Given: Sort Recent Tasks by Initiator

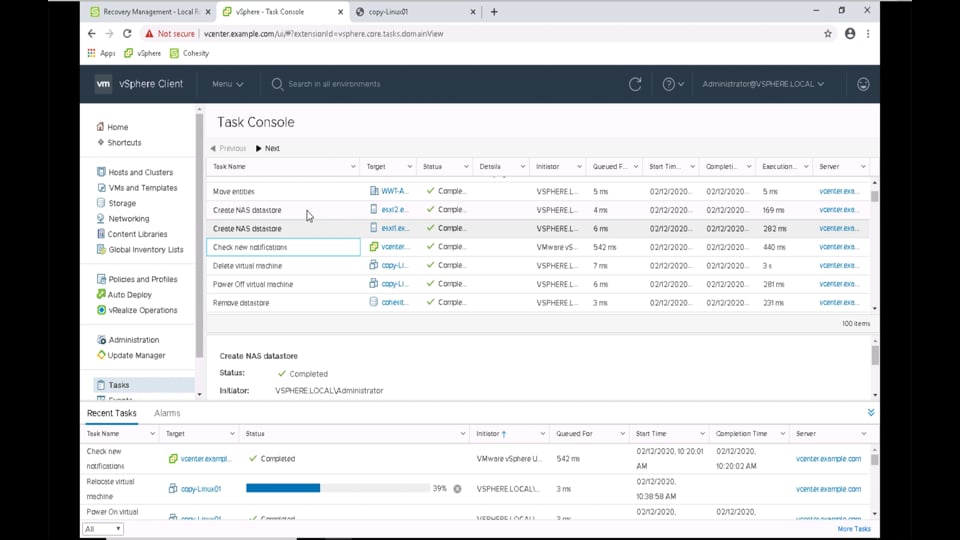Looking at the screenshot, I should point(491,433).
